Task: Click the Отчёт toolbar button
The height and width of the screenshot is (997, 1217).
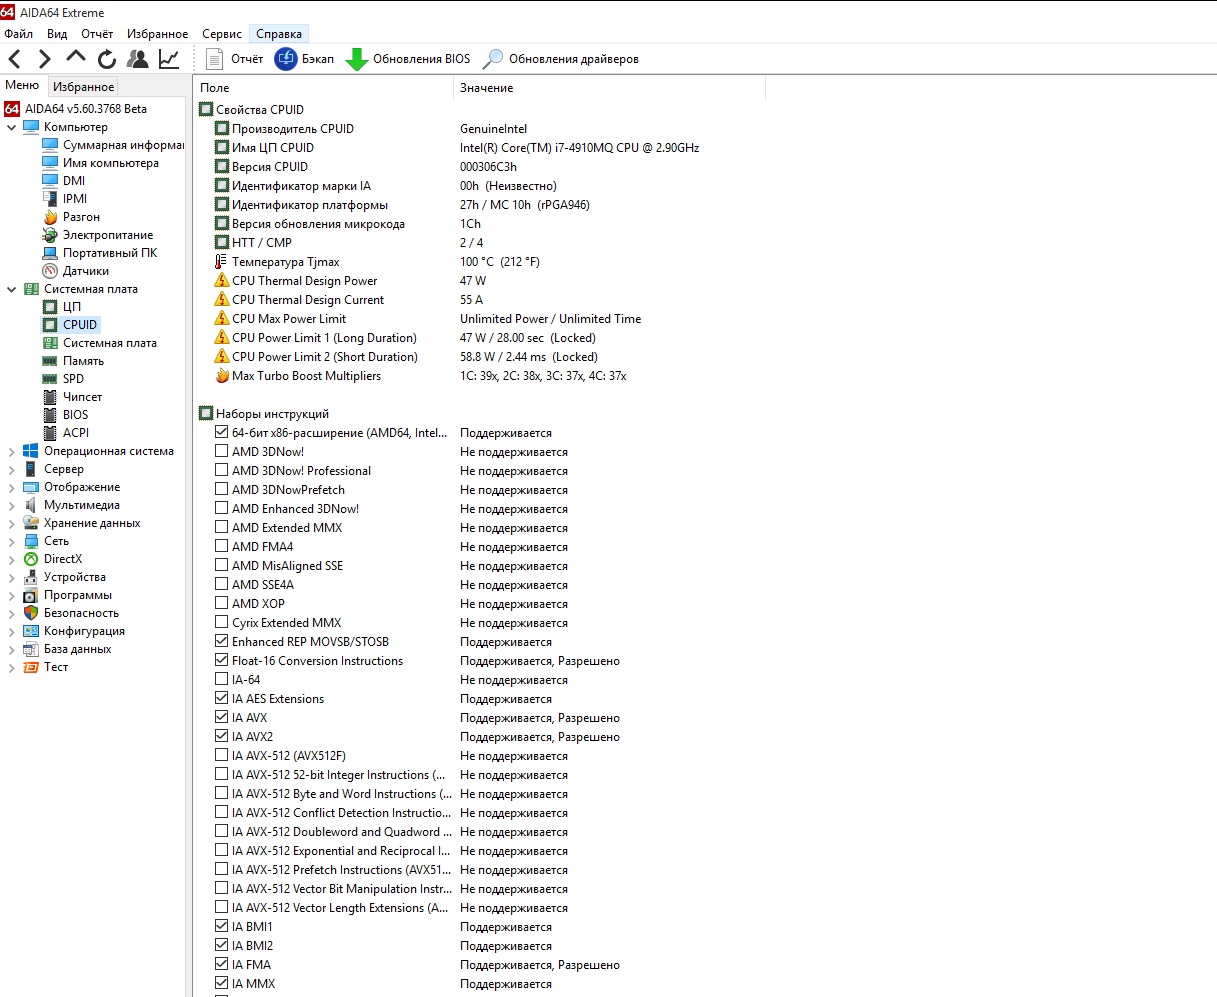Action: coord(234,59)
